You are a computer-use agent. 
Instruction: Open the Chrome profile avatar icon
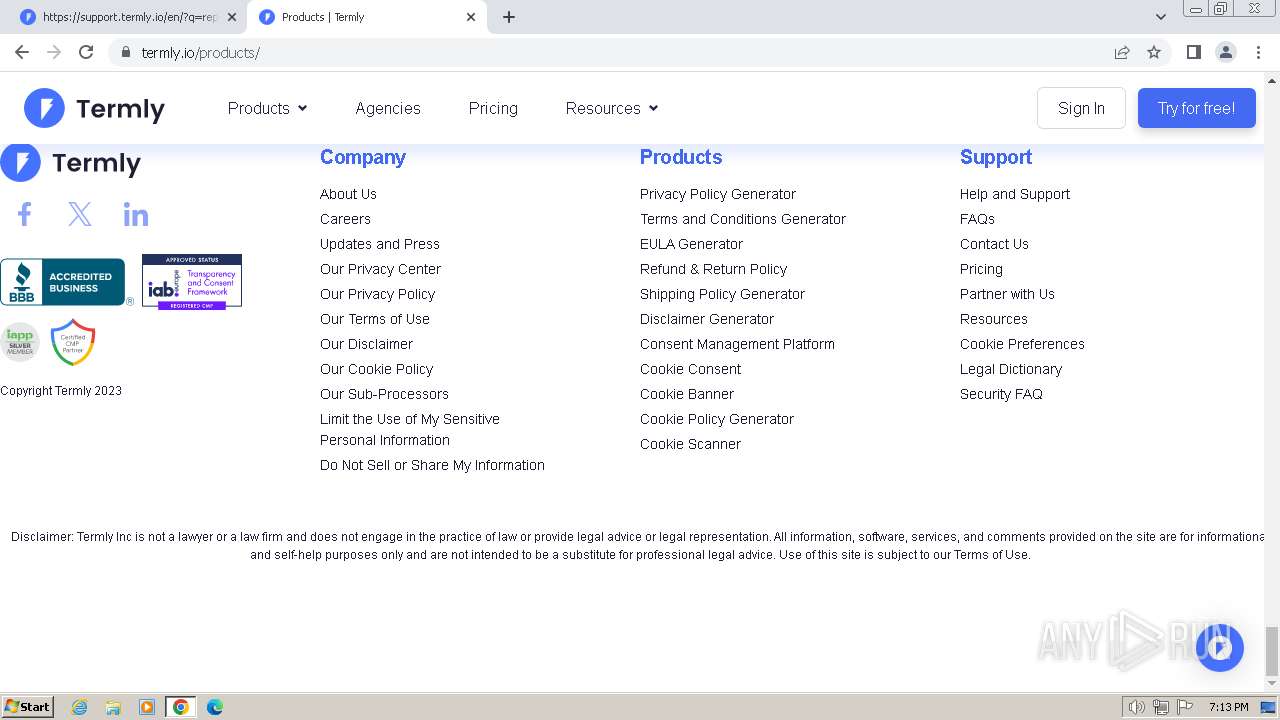point(1226,52)
